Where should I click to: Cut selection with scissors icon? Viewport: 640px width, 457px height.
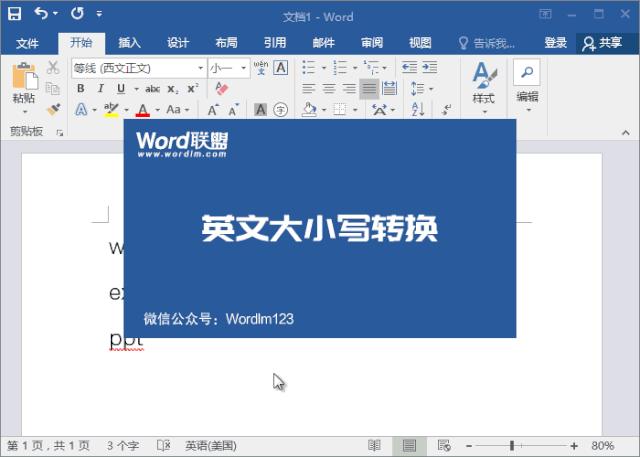[x=53, y=67]
